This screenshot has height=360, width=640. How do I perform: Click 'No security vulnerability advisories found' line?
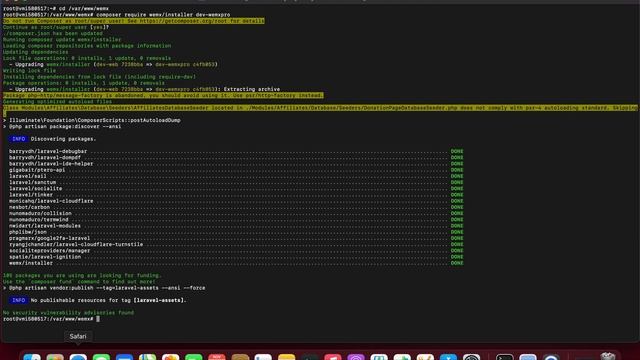pos(68,312)
